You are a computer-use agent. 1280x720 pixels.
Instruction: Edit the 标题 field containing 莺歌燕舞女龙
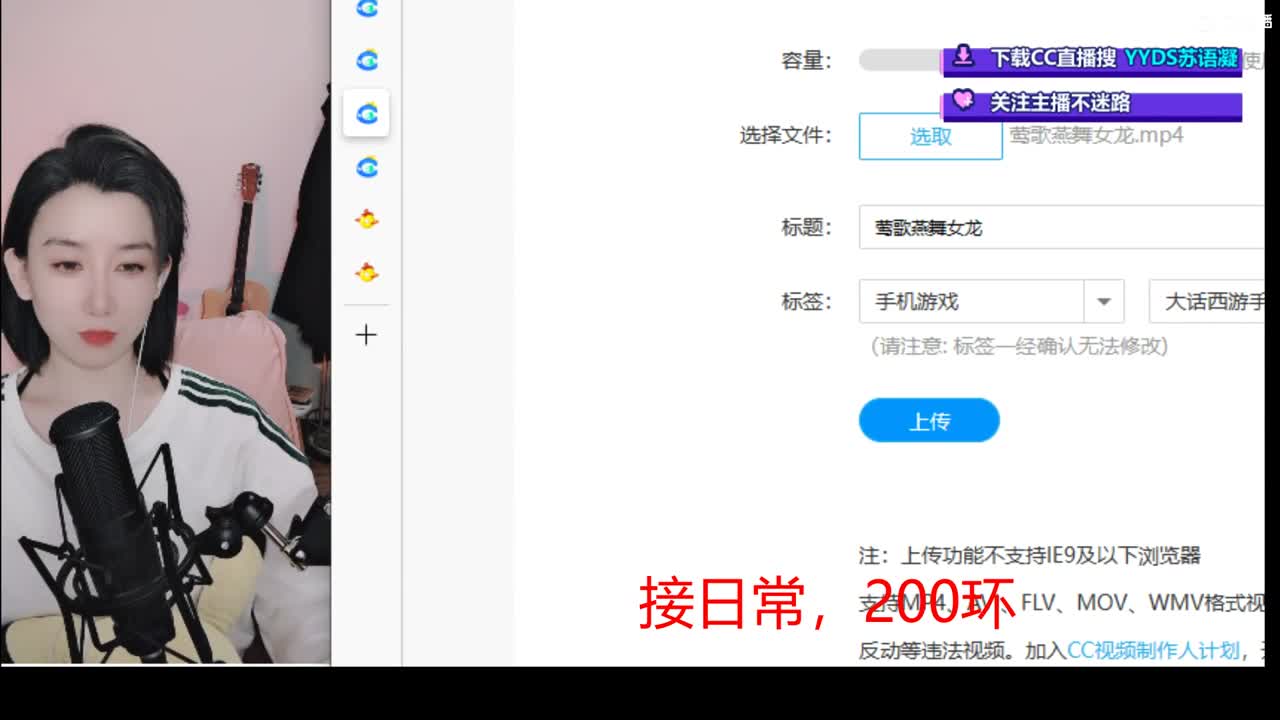pos(960,228)
